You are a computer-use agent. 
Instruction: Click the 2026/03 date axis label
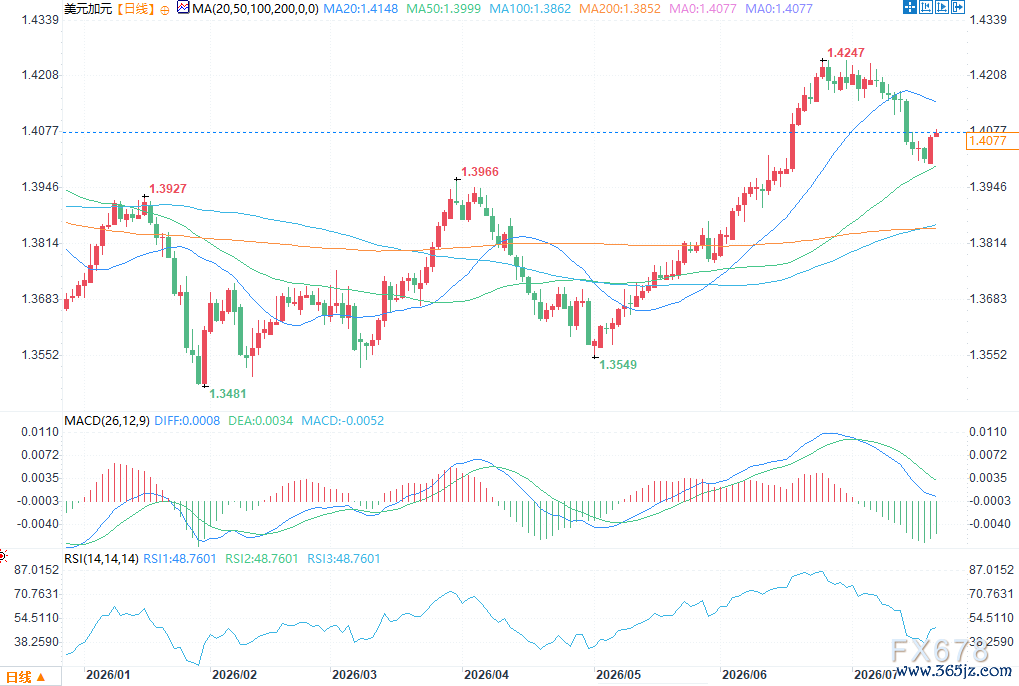[x=354, y=674]
